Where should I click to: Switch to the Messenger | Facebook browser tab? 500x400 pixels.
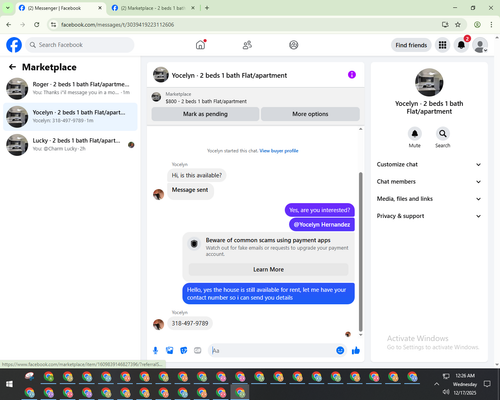[x=60, y=8]
